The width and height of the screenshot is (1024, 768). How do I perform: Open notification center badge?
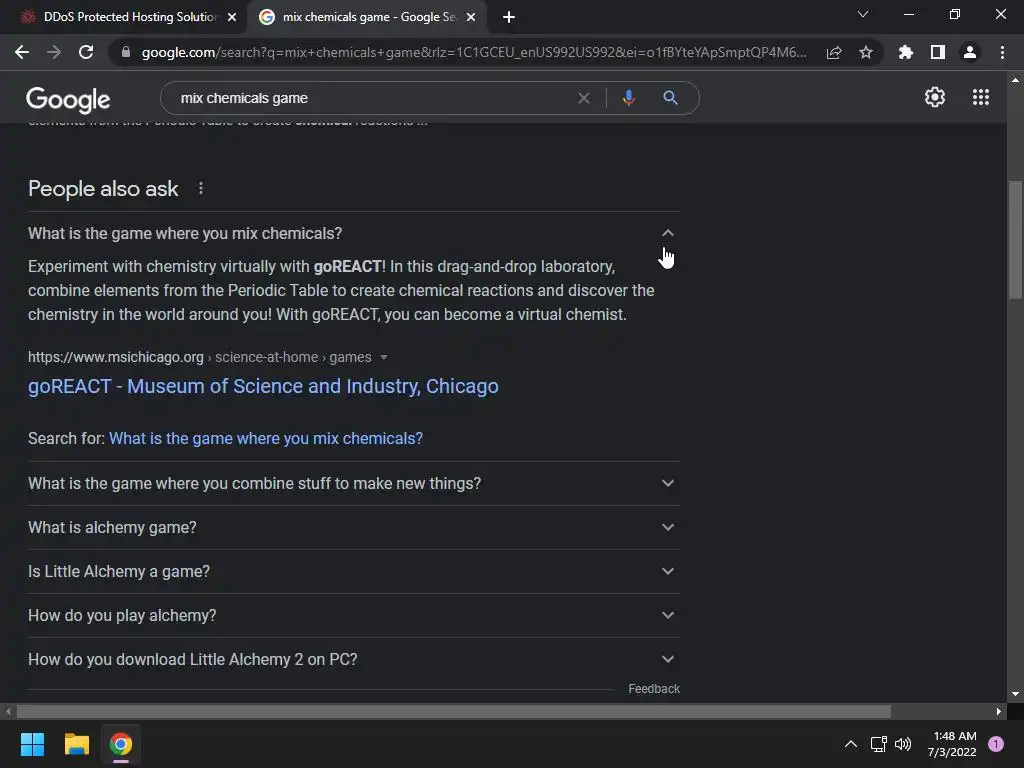996,744
